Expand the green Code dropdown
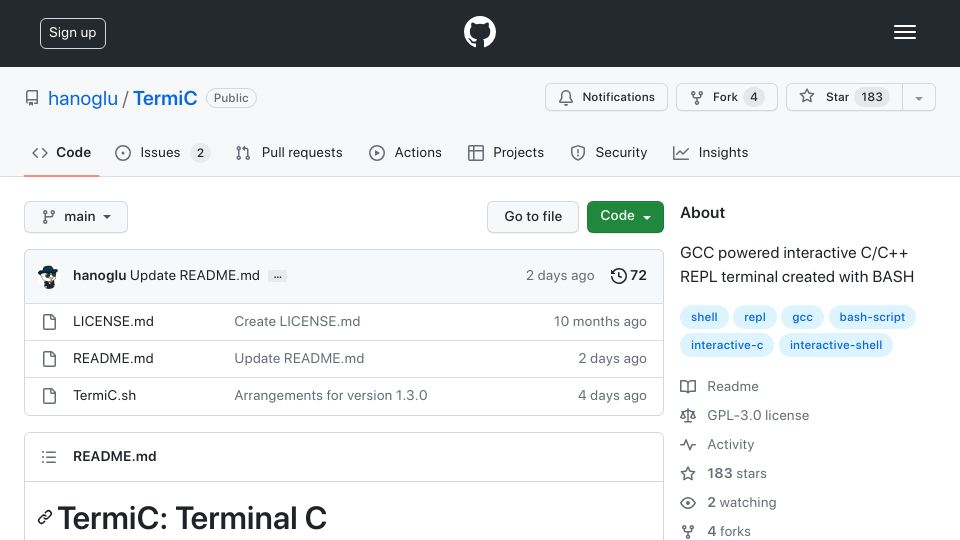 coord(625,217)
